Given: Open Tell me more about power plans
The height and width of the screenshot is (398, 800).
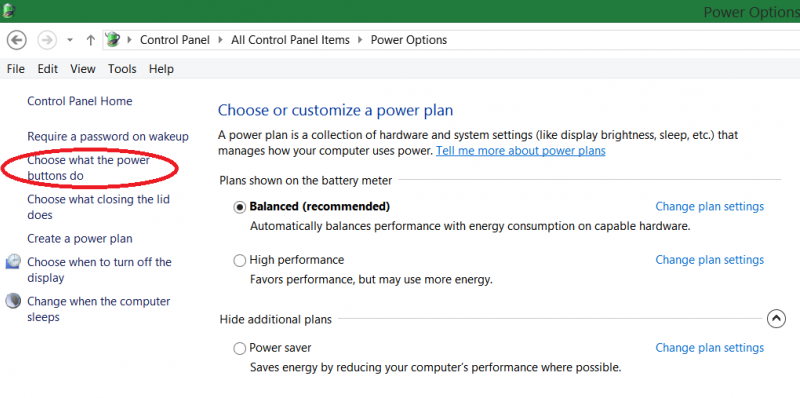Looking at the screenshot, I should (x=520, y=151).
